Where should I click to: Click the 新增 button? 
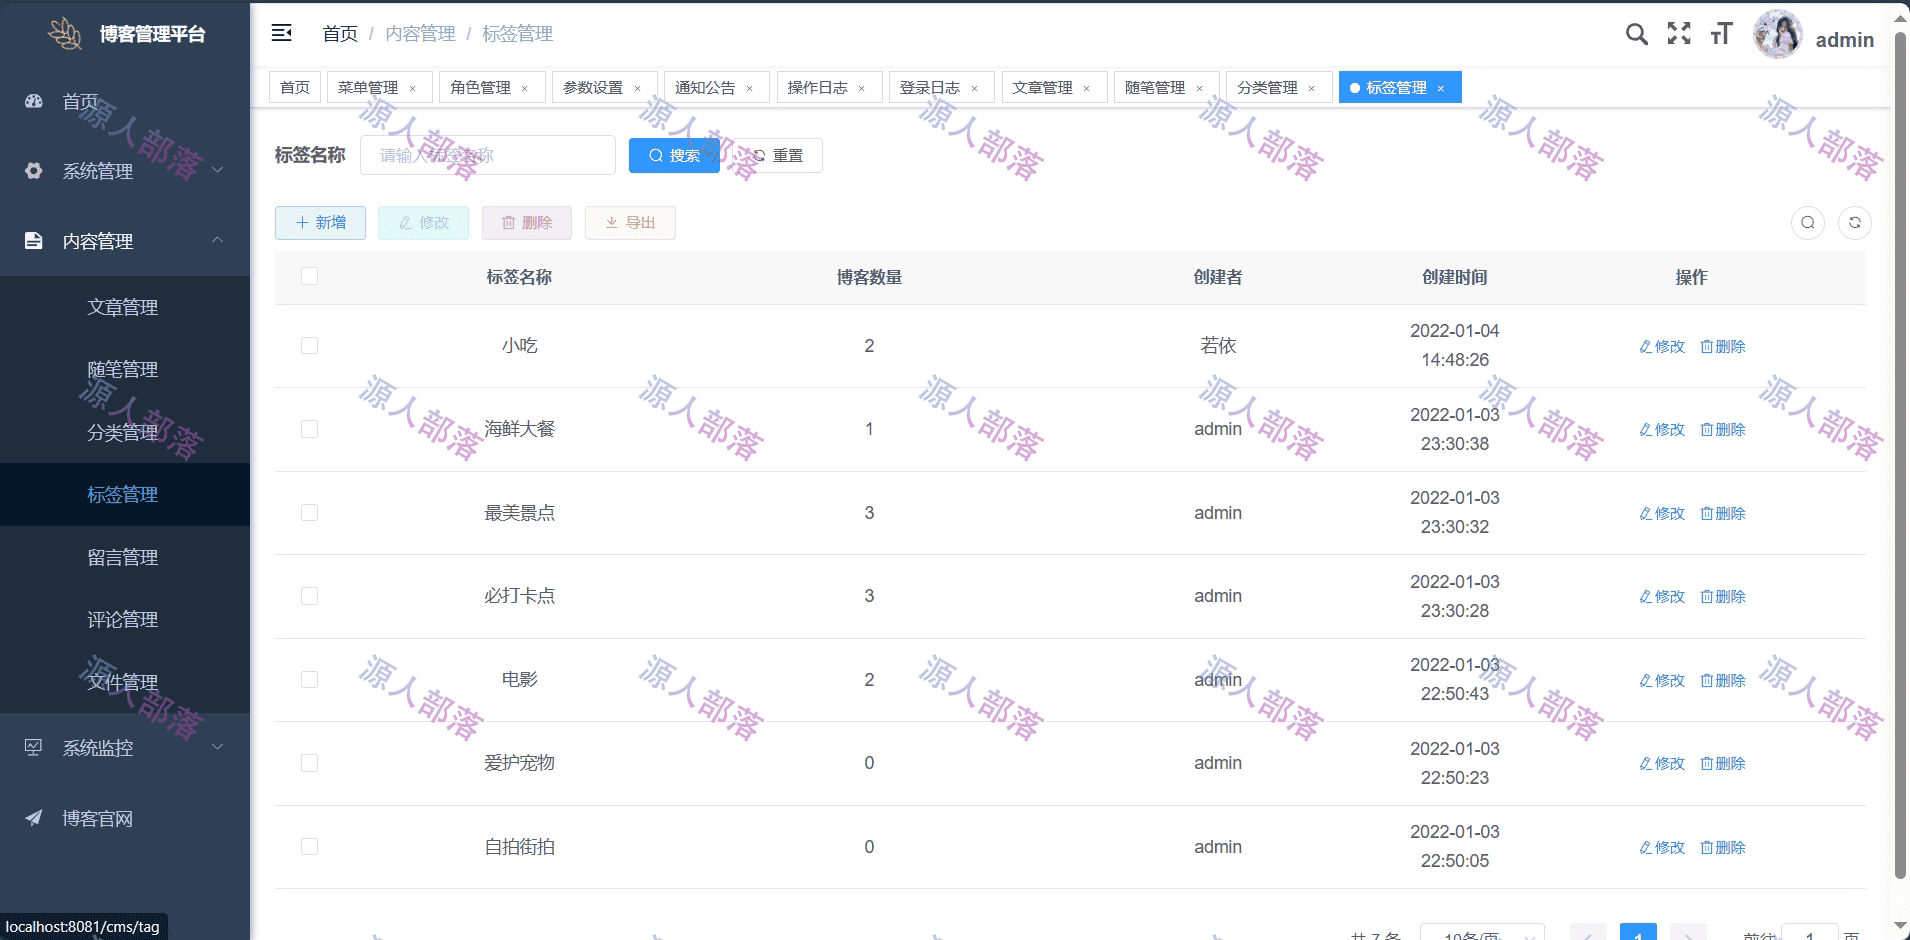320,223
